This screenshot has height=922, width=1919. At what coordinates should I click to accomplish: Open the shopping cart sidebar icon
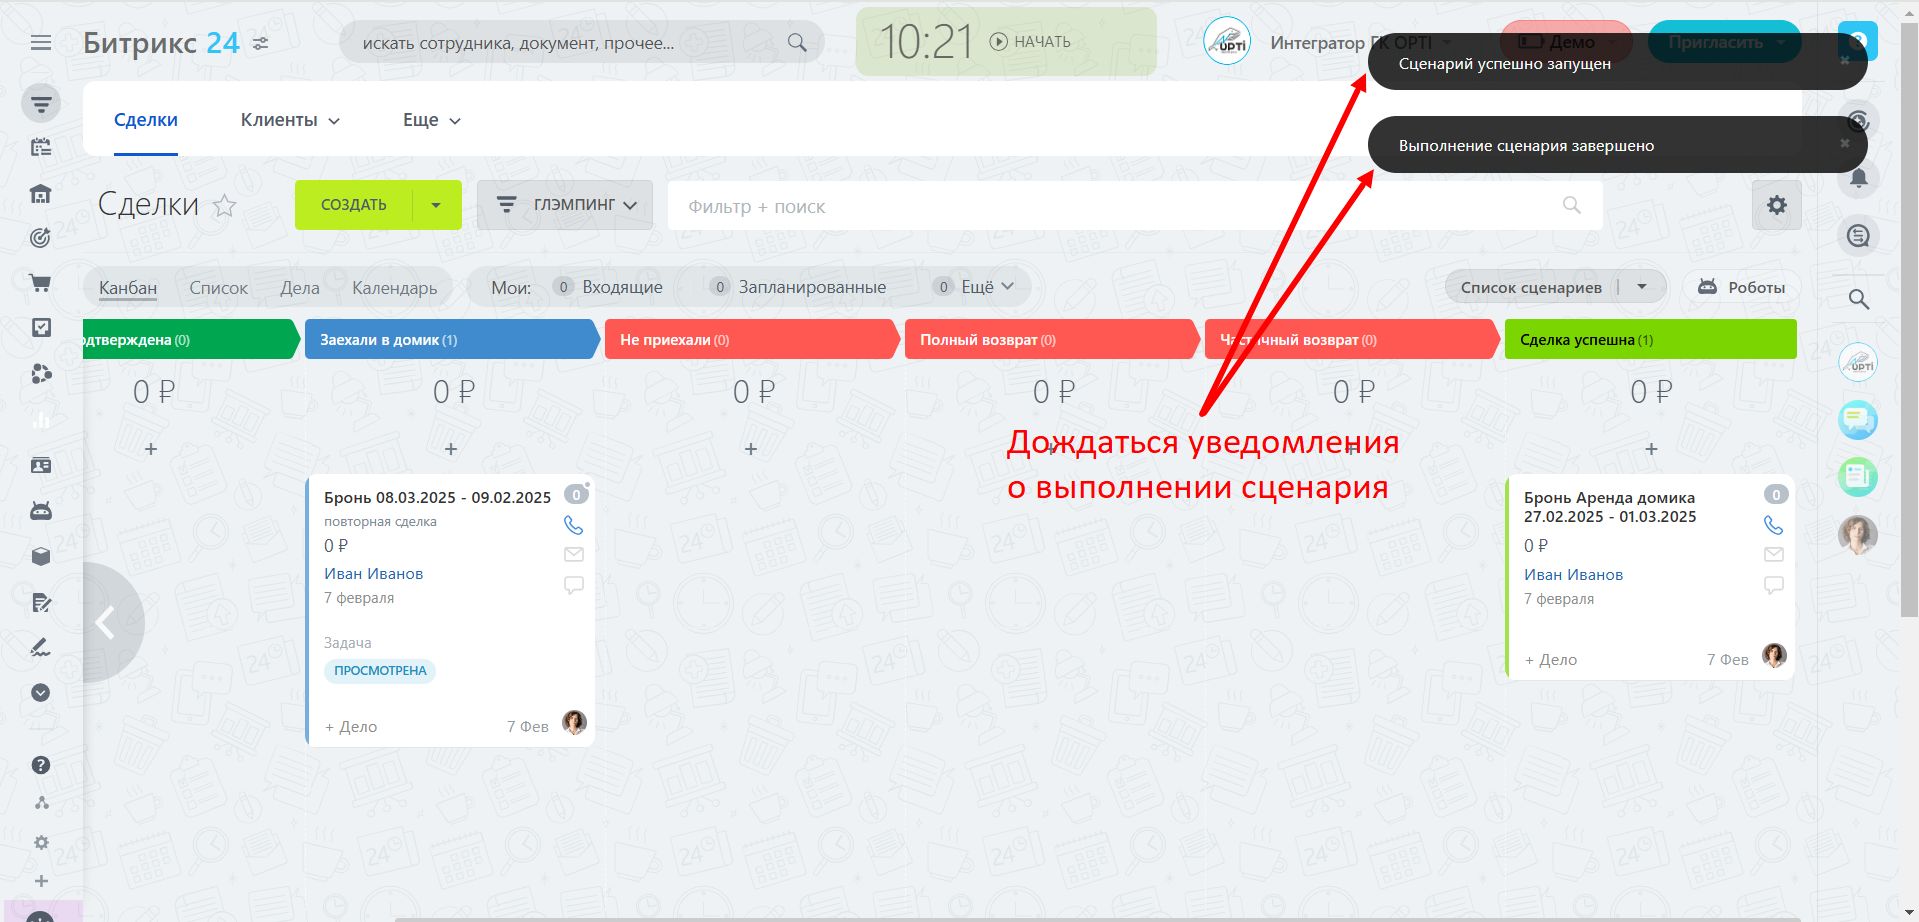point(41,283)
